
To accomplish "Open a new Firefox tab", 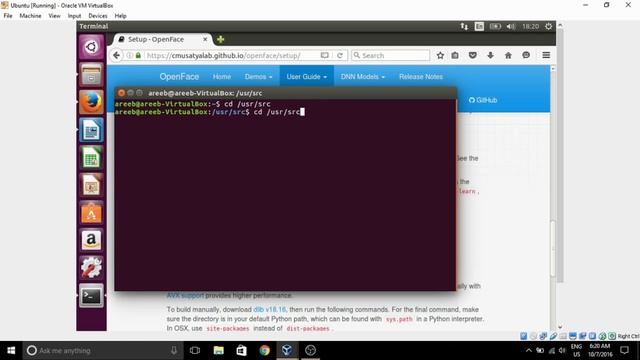I will tap(220, 39).
